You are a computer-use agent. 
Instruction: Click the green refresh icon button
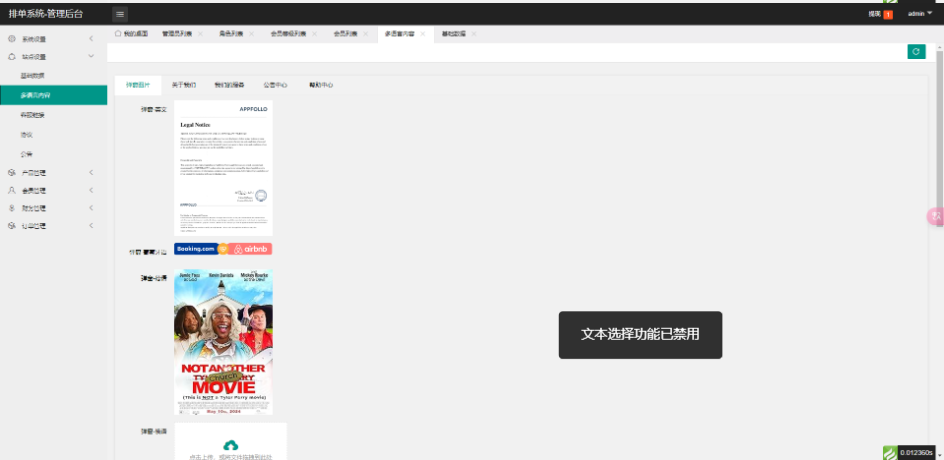916,52
